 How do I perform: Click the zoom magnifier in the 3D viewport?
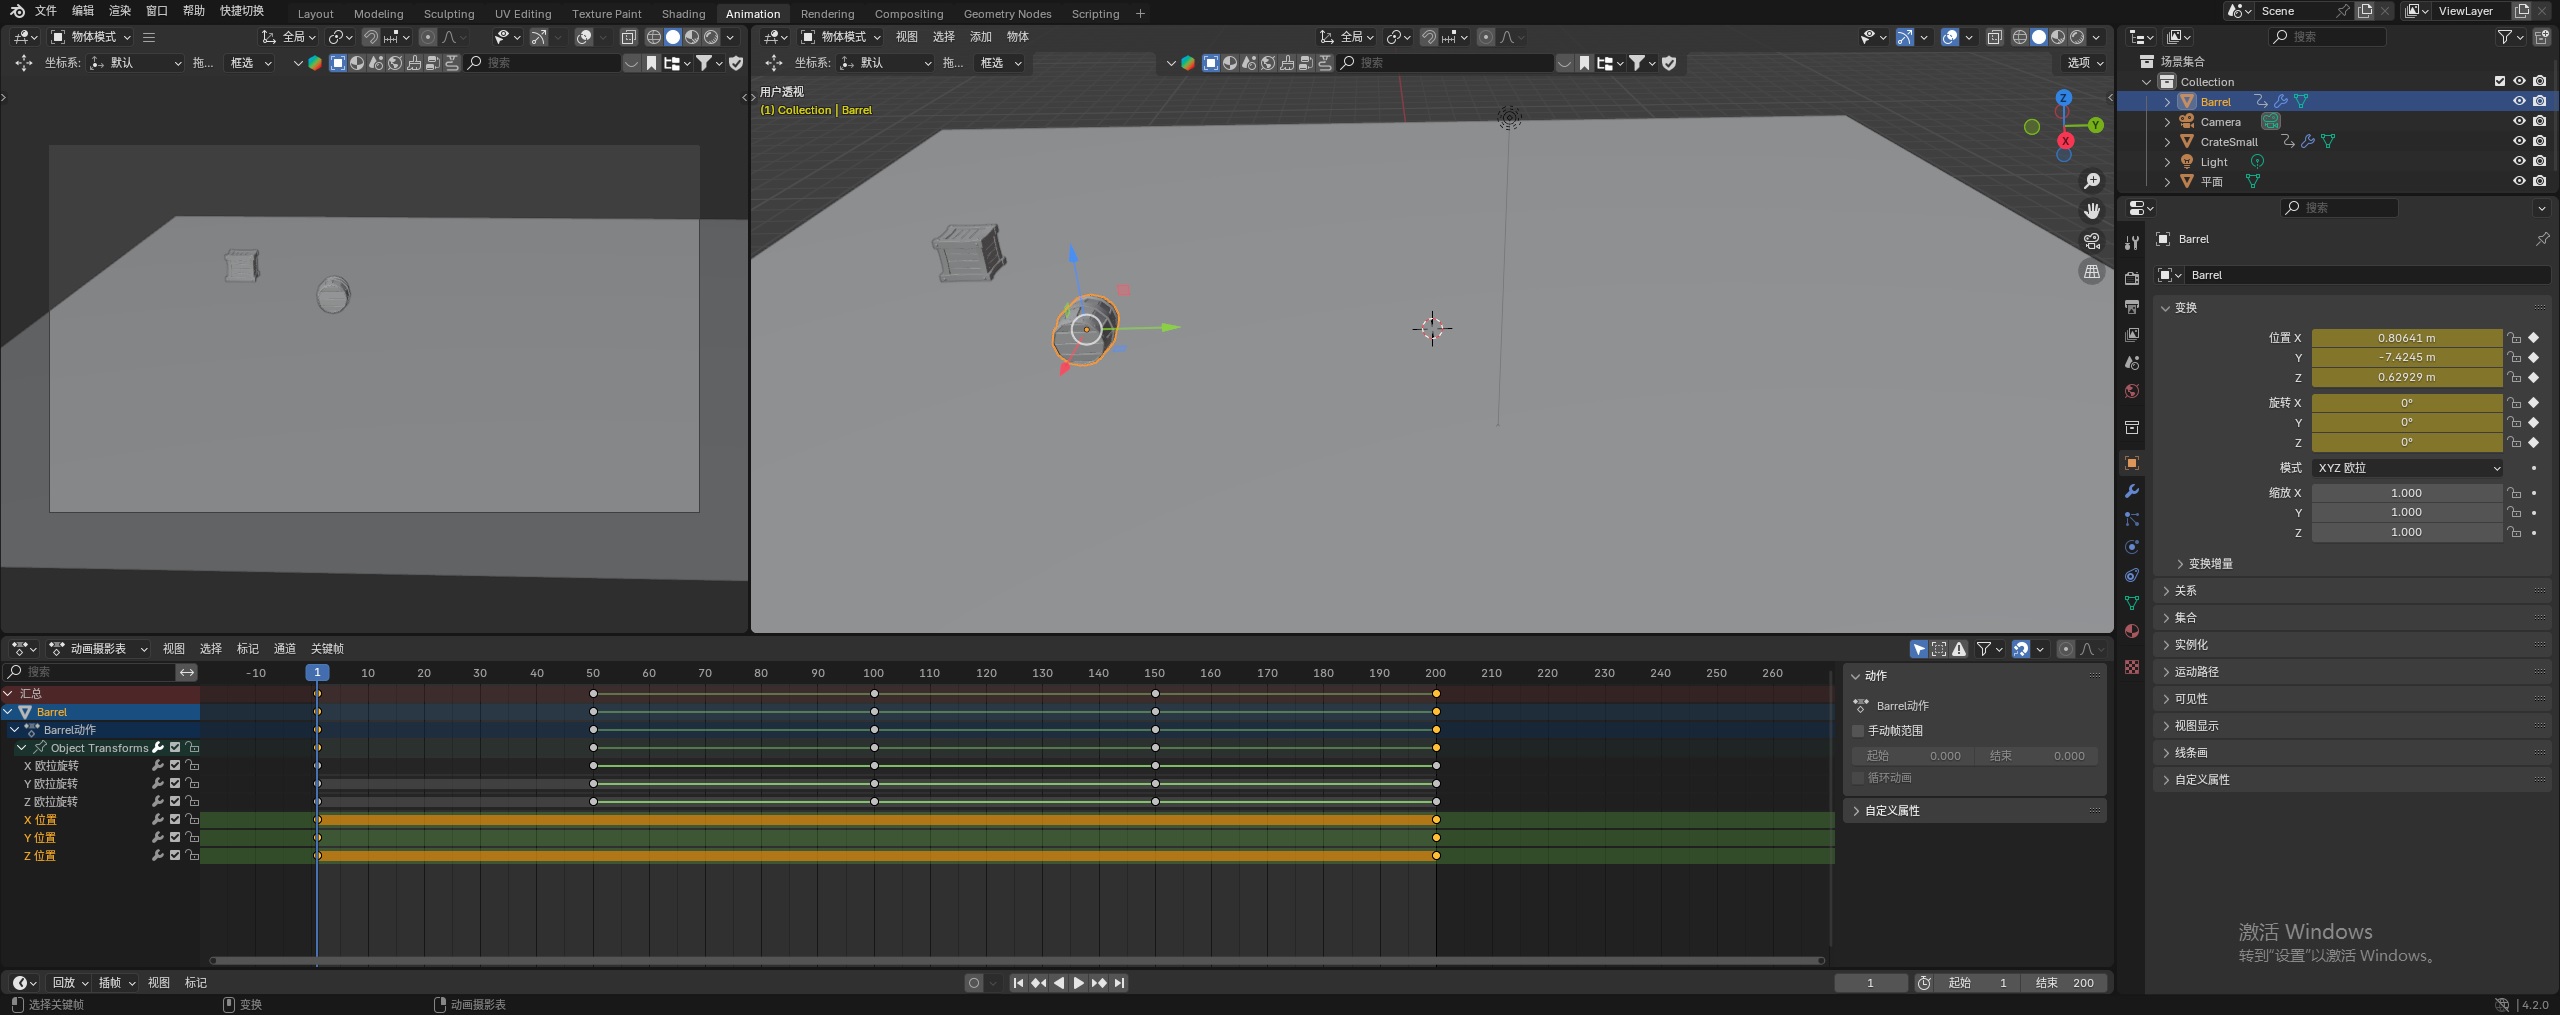pyautogui.click(x=2092, y=181)
